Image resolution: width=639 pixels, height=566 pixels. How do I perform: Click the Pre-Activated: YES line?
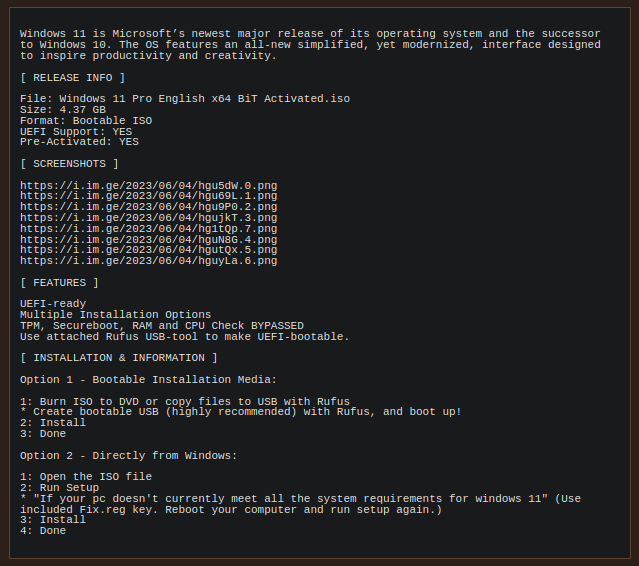[x=79, y=142]
